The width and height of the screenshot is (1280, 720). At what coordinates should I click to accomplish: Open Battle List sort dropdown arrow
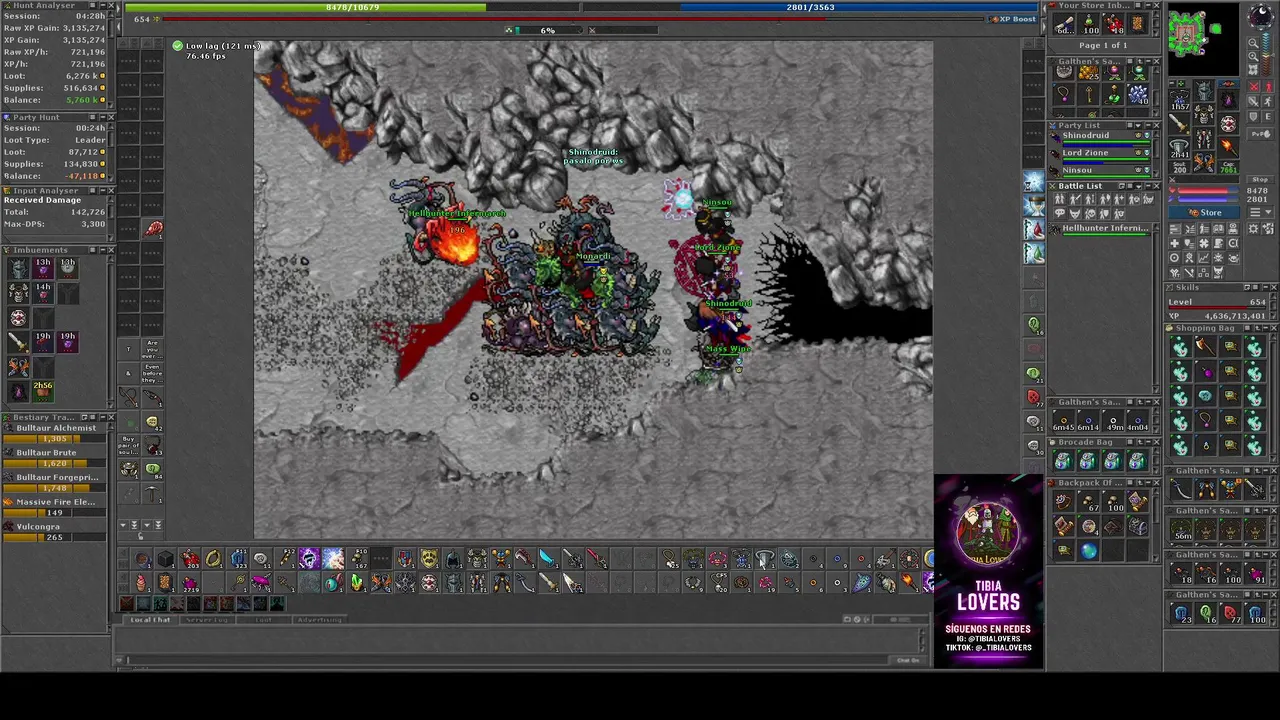click(x=1138, y=186)
